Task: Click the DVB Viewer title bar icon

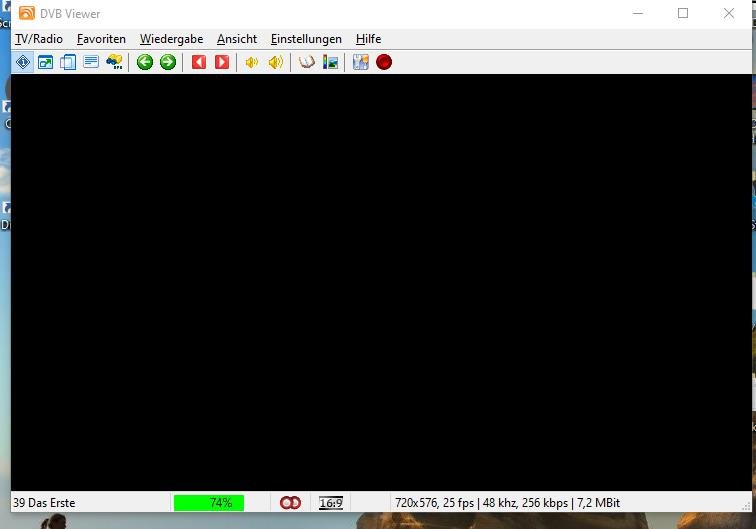Action: 27,14
